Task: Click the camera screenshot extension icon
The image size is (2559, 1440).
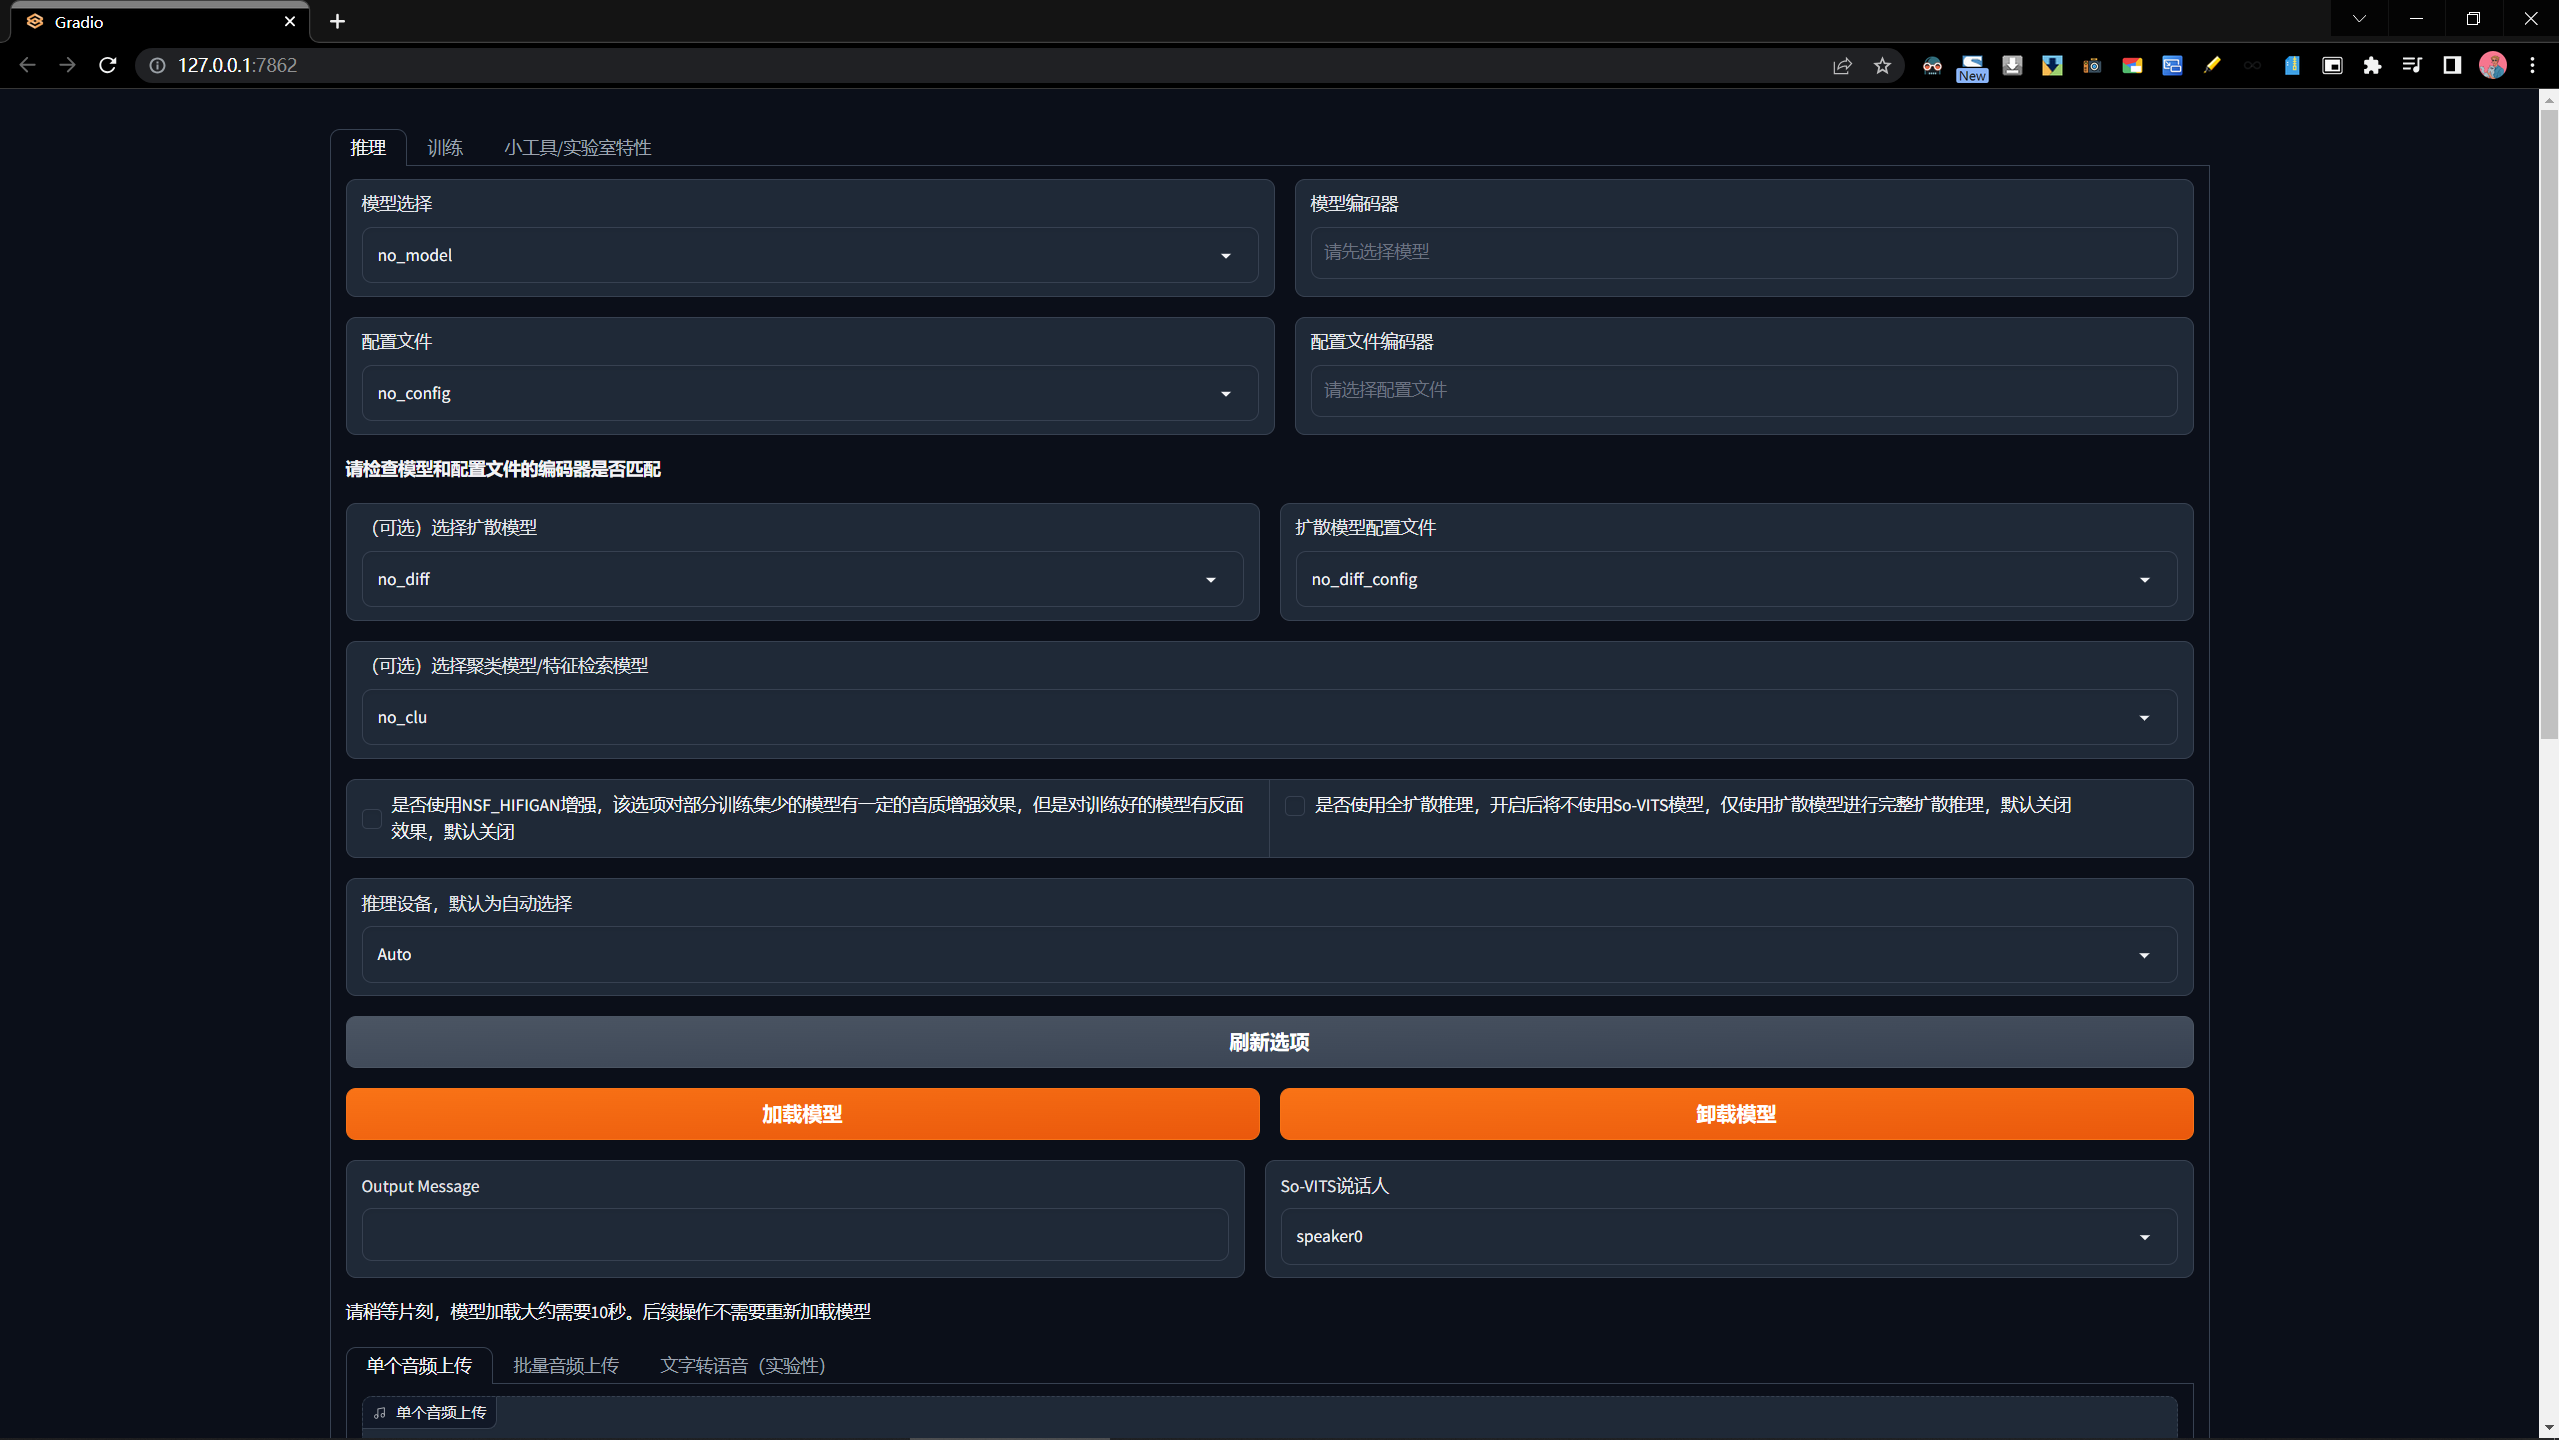Action: 2092,65
